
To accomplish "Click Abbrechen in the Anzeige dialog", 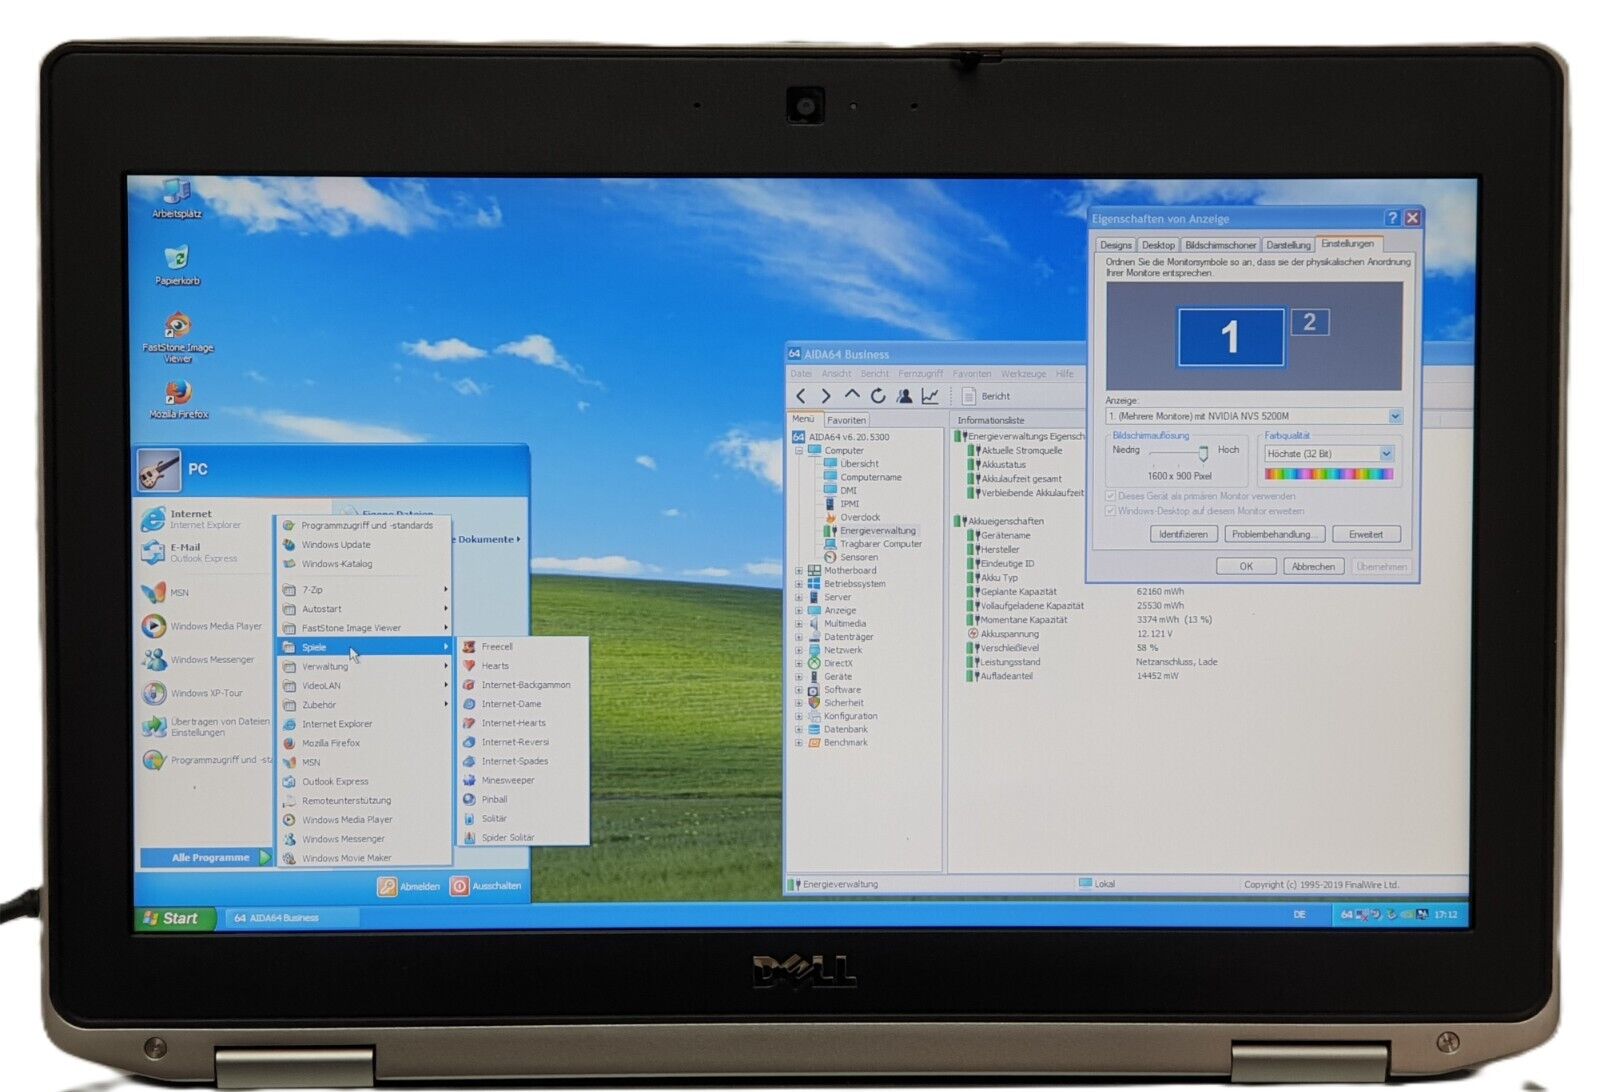I will 1313,566.
